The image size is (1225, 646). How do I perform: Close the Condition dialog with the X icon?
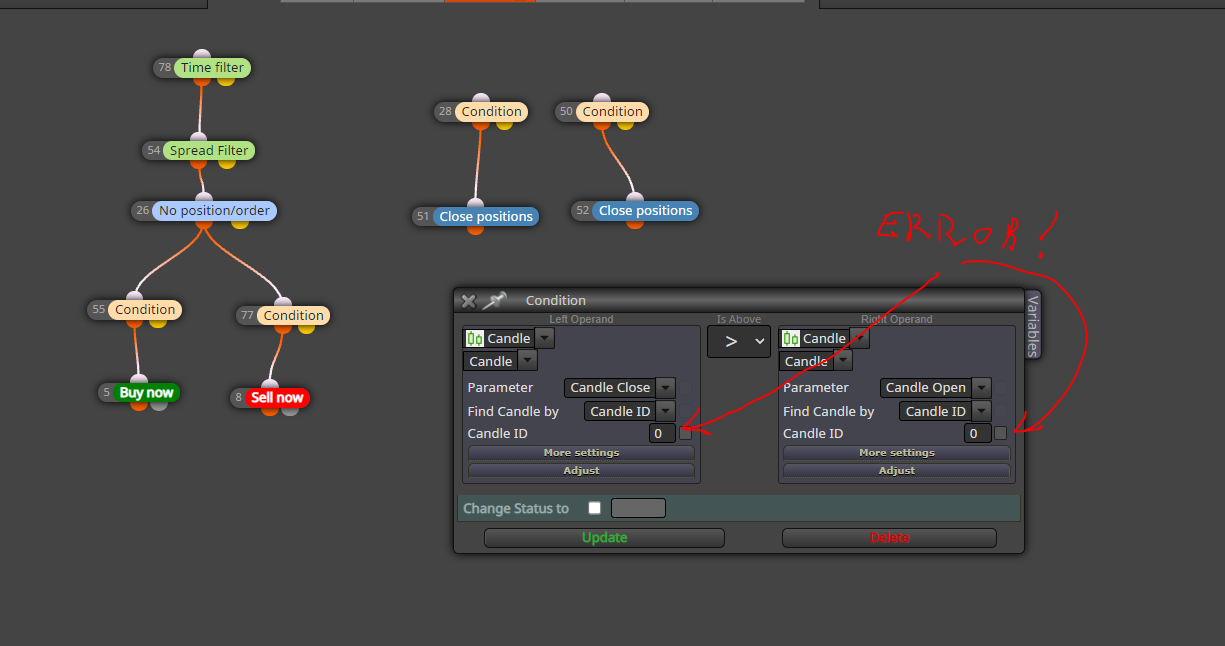468,300
